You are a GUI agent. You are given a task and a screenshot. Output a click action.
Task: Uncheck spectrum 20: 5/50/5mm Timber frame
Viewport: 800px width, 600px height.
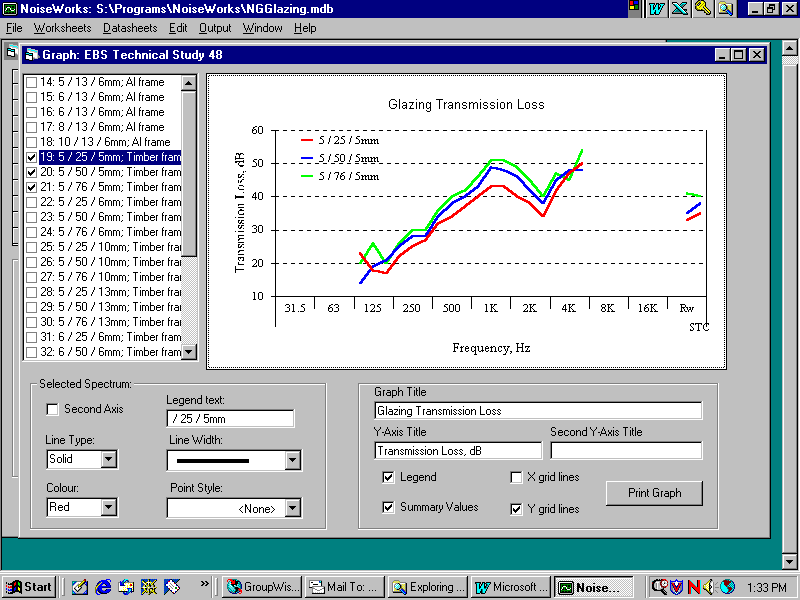[x=32, y=172]
